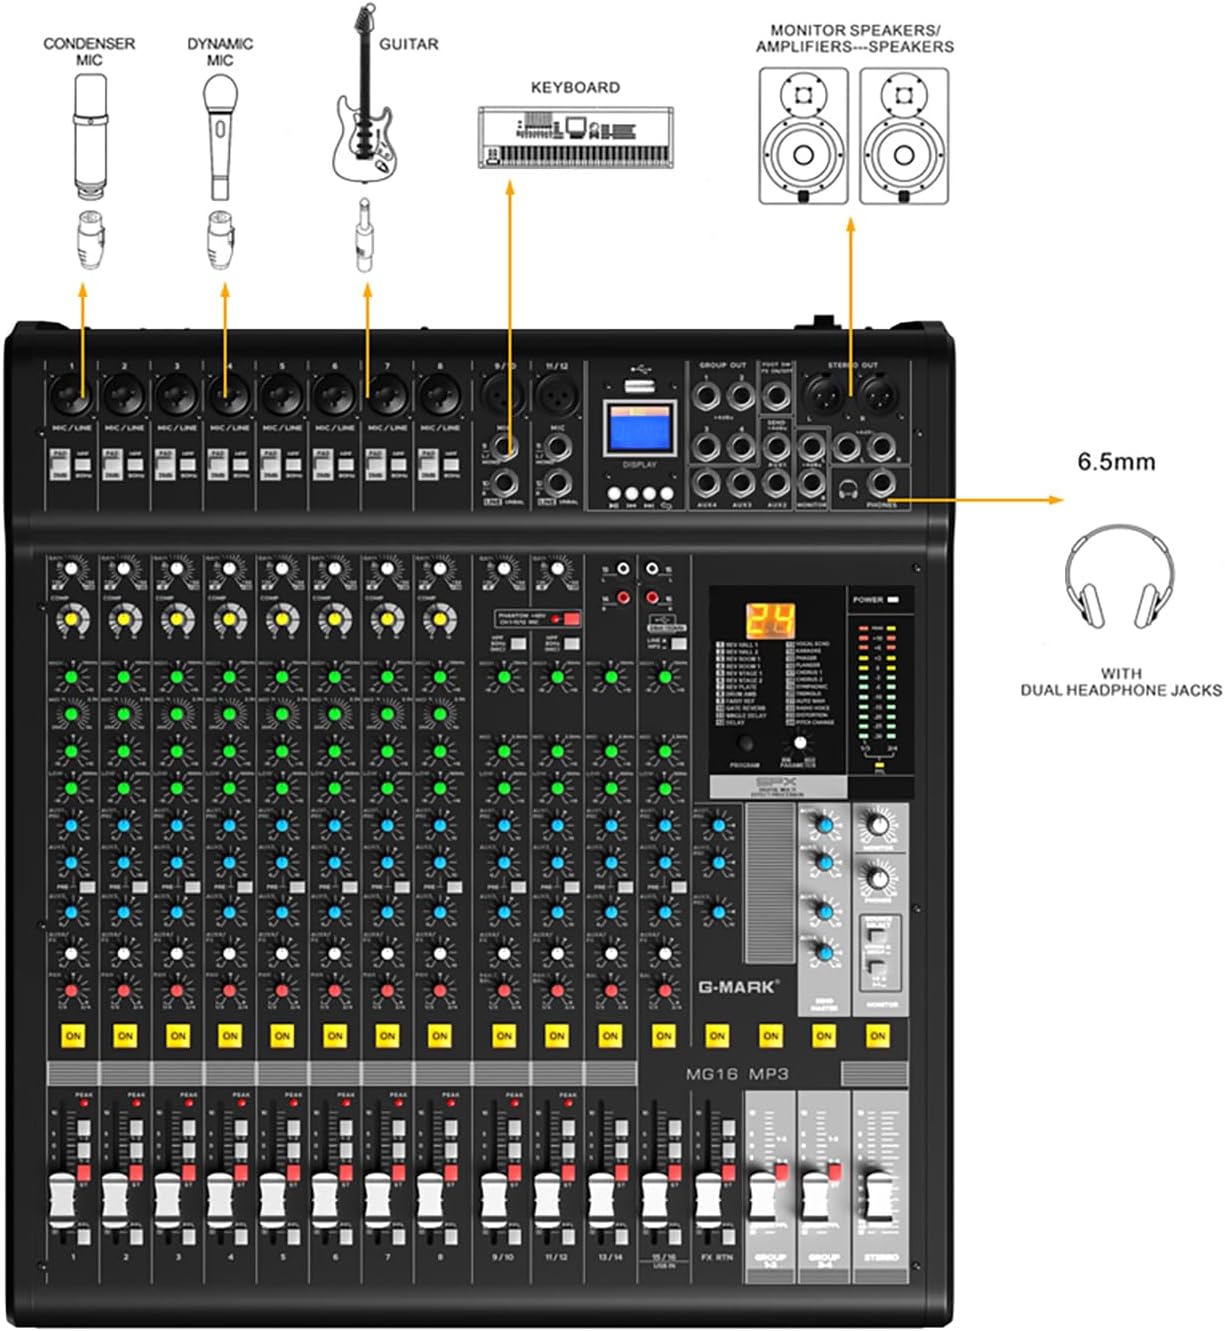Select the REV HALL 1 effect label

pyautogui.click(x=741, y=645)
